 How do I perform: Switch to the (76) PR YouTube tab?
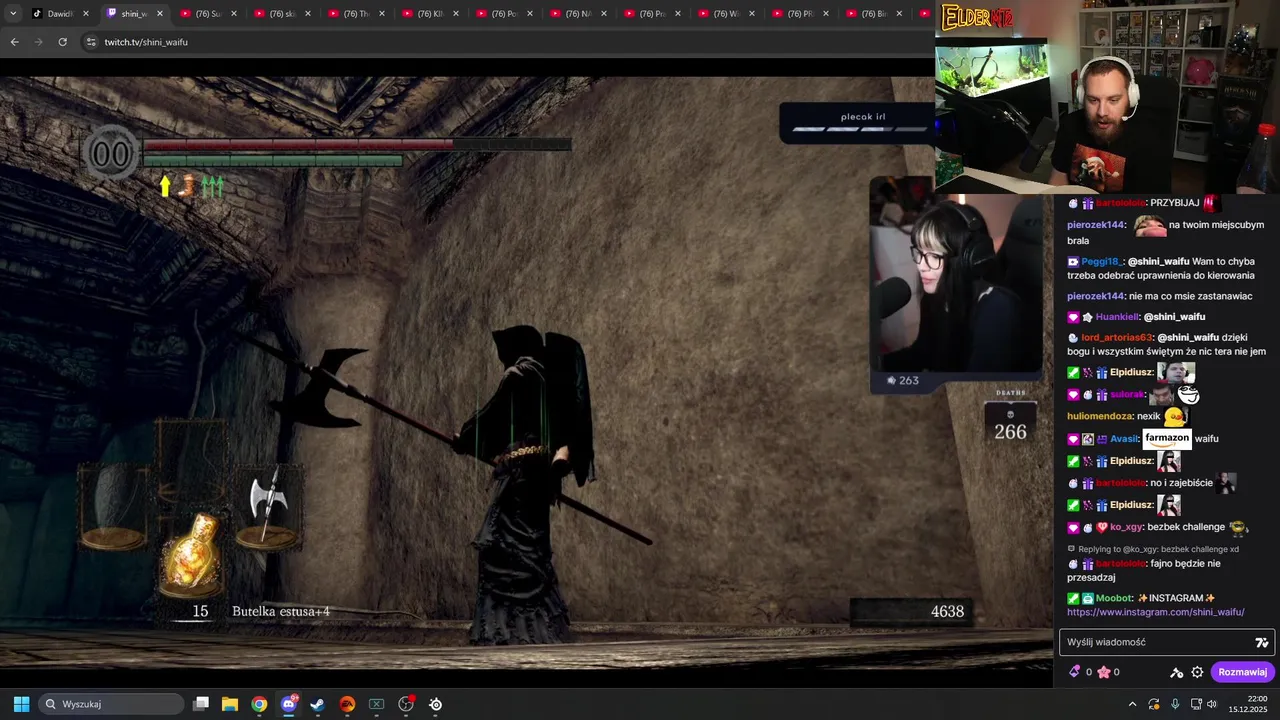(x=800, y=14)
